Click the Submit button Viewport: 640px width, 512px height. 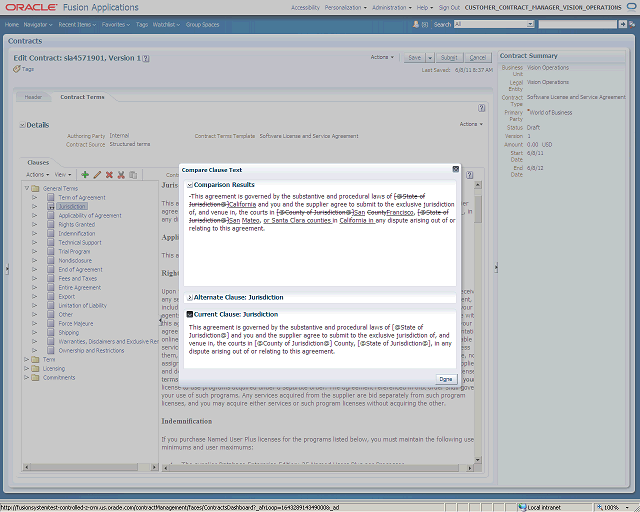tap(449, 58)
